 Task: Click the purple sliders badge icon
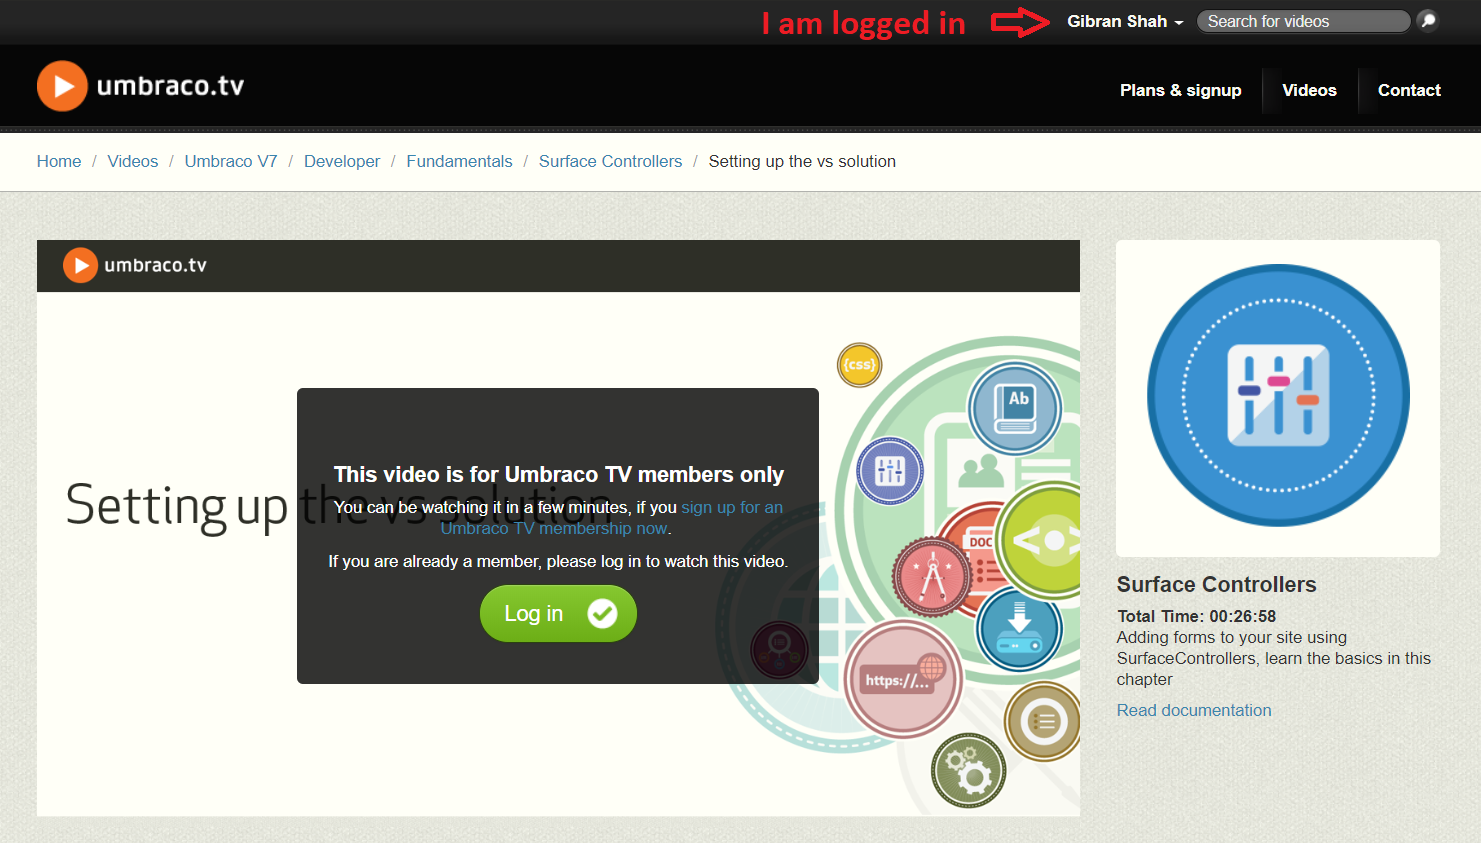[890, 470]
